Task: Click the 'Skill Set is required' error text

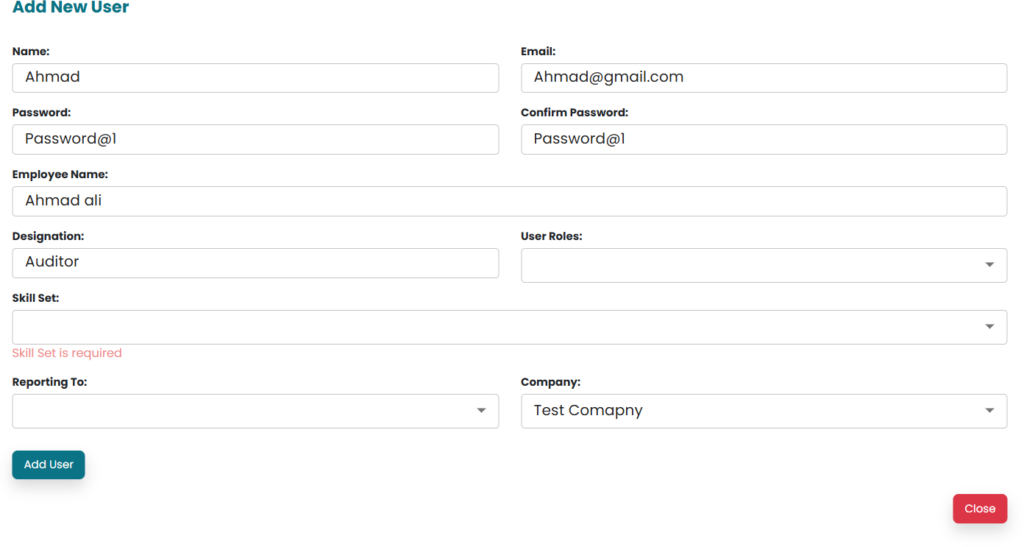Action: pos(67,353)
